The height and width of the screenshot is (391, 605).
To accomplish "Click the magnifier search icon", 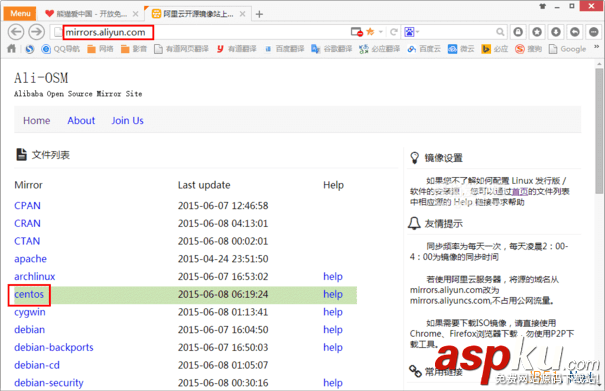I will [x=500, y=32].
